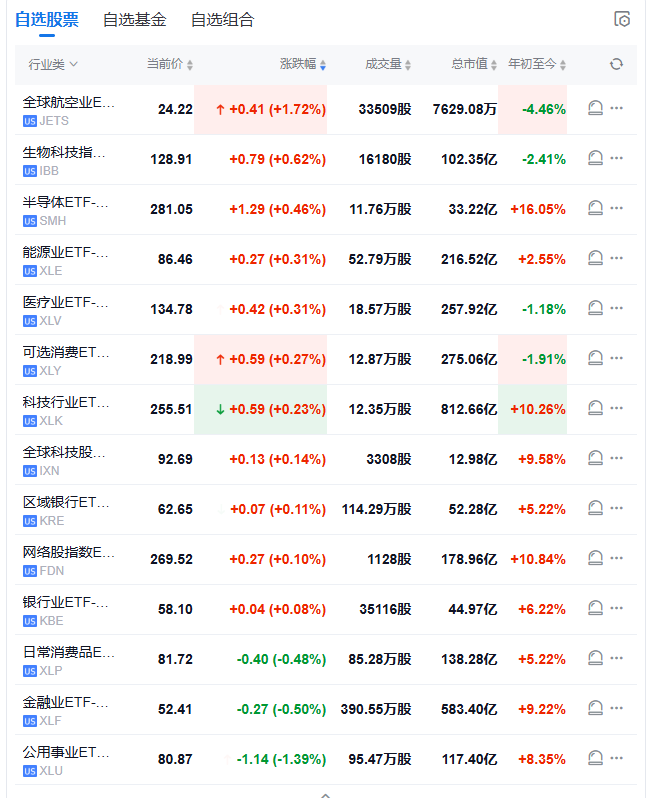Set alert bell for XLY row

(x=596, y=358)
